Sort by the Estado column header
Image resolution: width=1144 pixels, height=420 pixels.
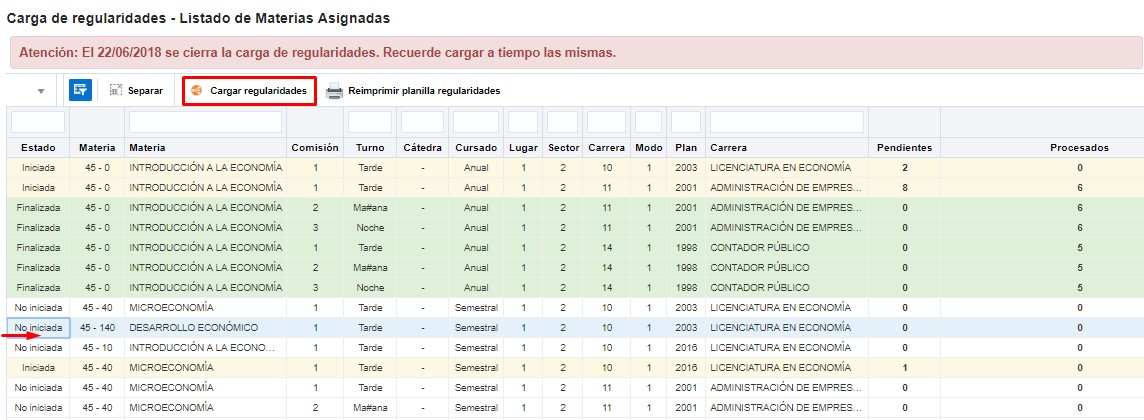click(38, 147)
